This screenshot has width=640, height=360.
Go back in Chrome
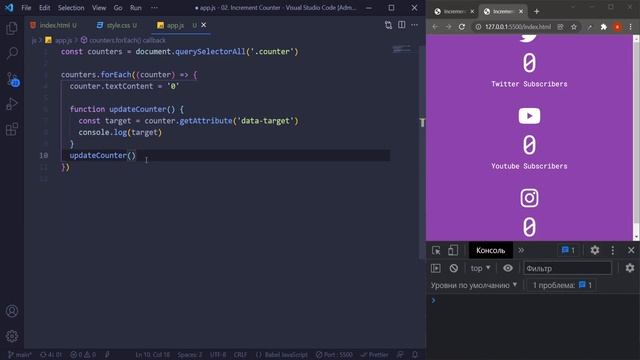coord(435,27)
